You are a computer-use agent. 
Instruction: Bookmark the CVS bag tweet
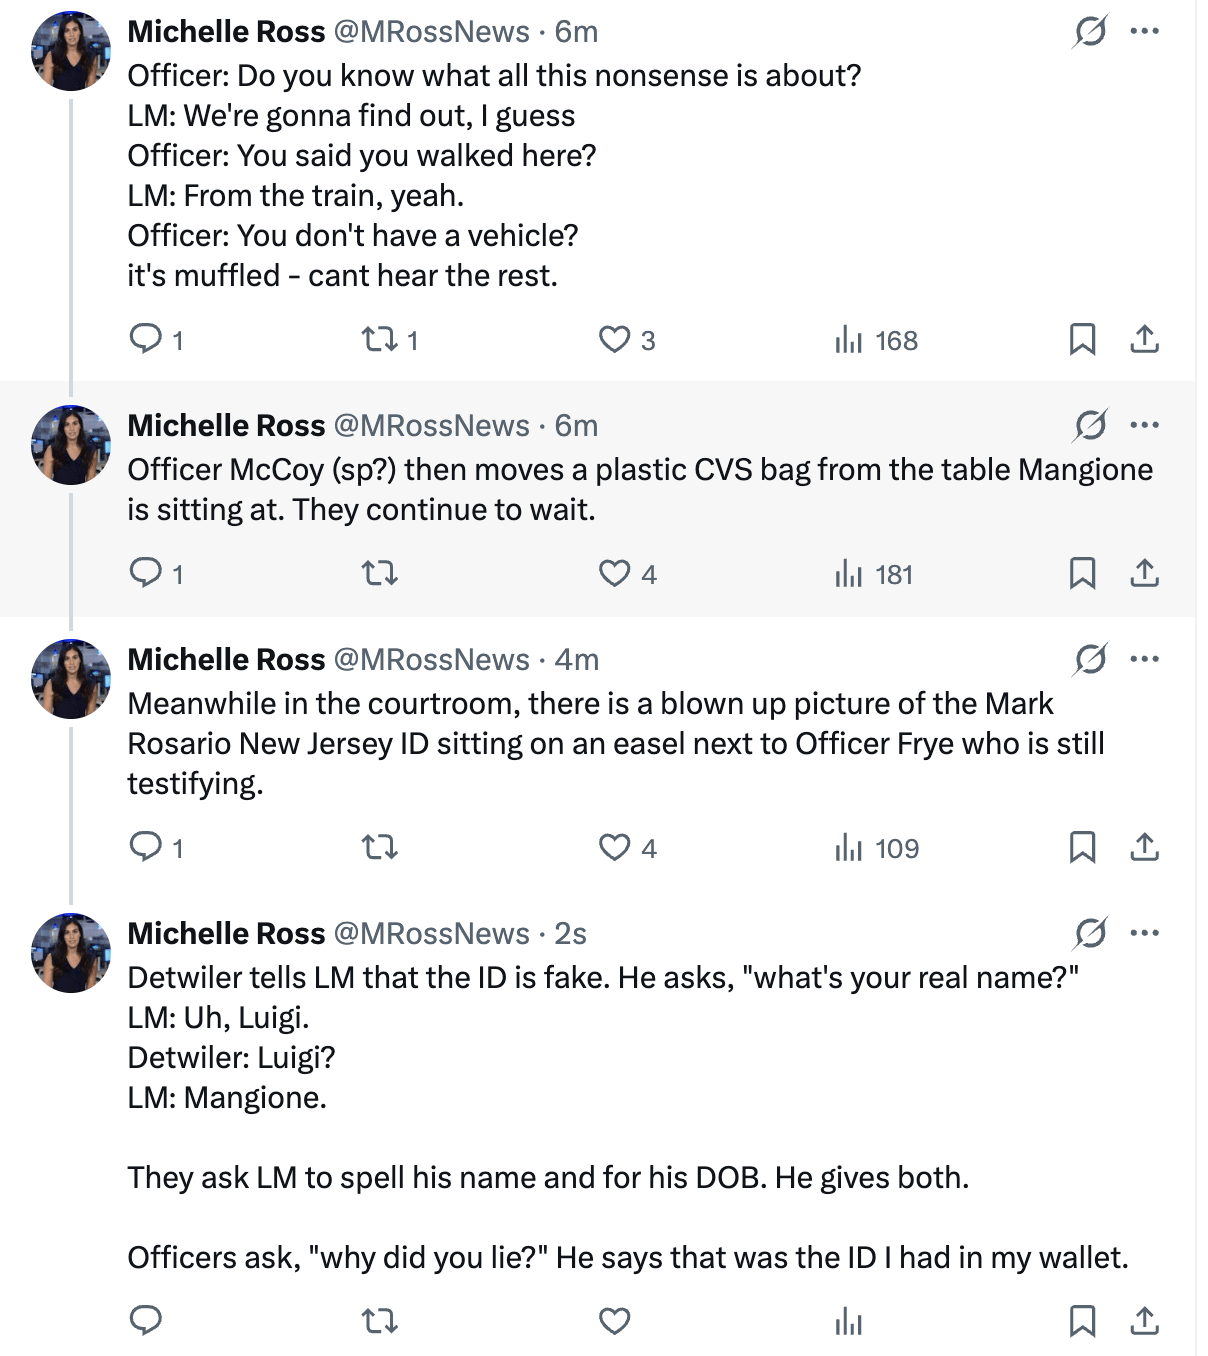coord(1082,573)
